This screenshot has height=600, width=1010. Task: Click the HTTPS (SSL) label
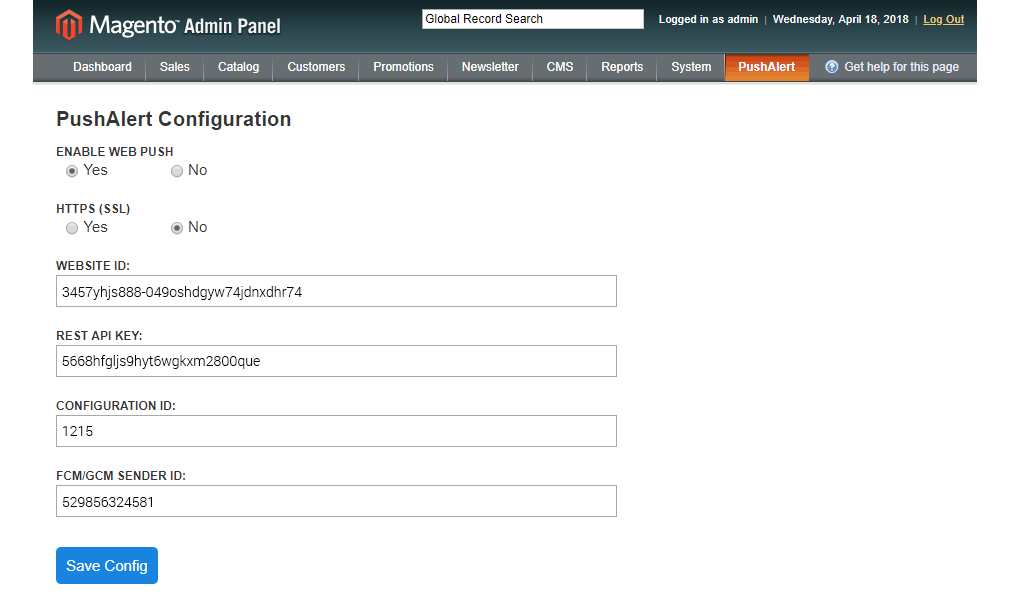(93, 209)
